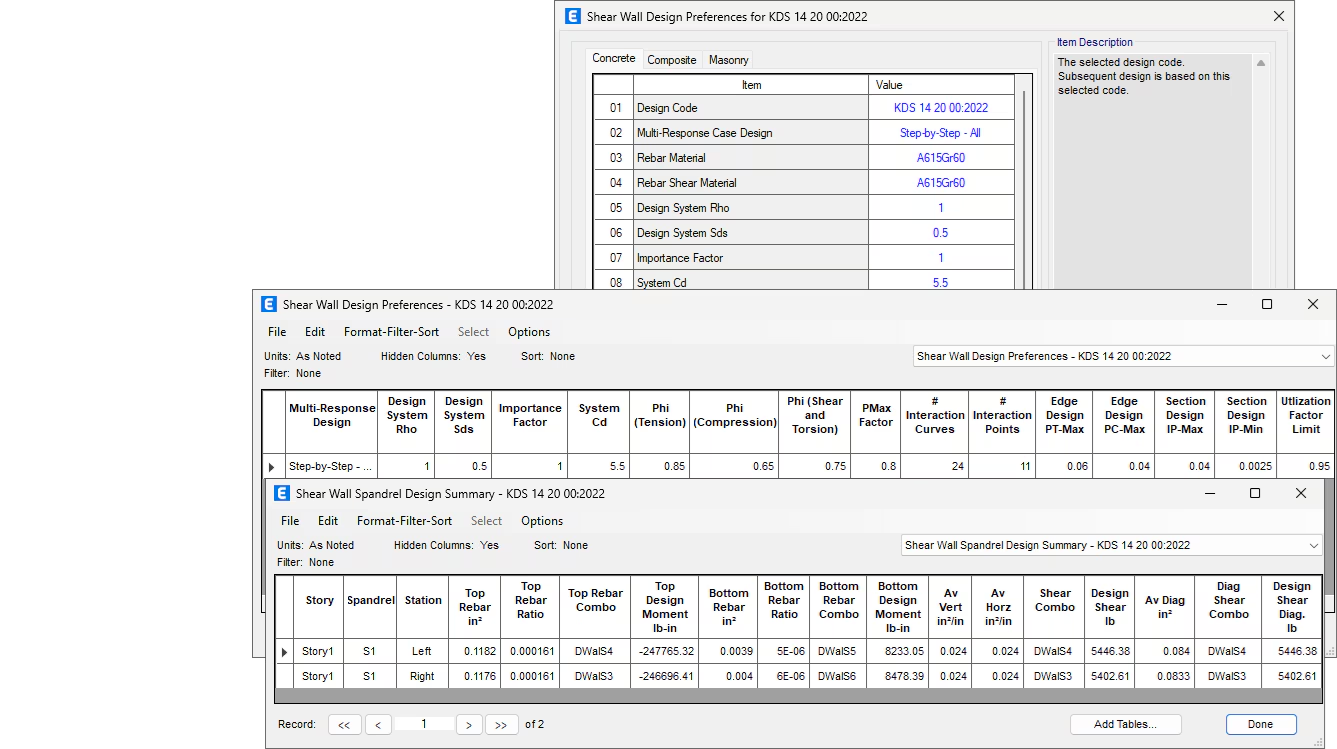Expand the Shear Wall Design Preferences table dropdown
Screen dimensions: 1337x749
[1326, 357]
